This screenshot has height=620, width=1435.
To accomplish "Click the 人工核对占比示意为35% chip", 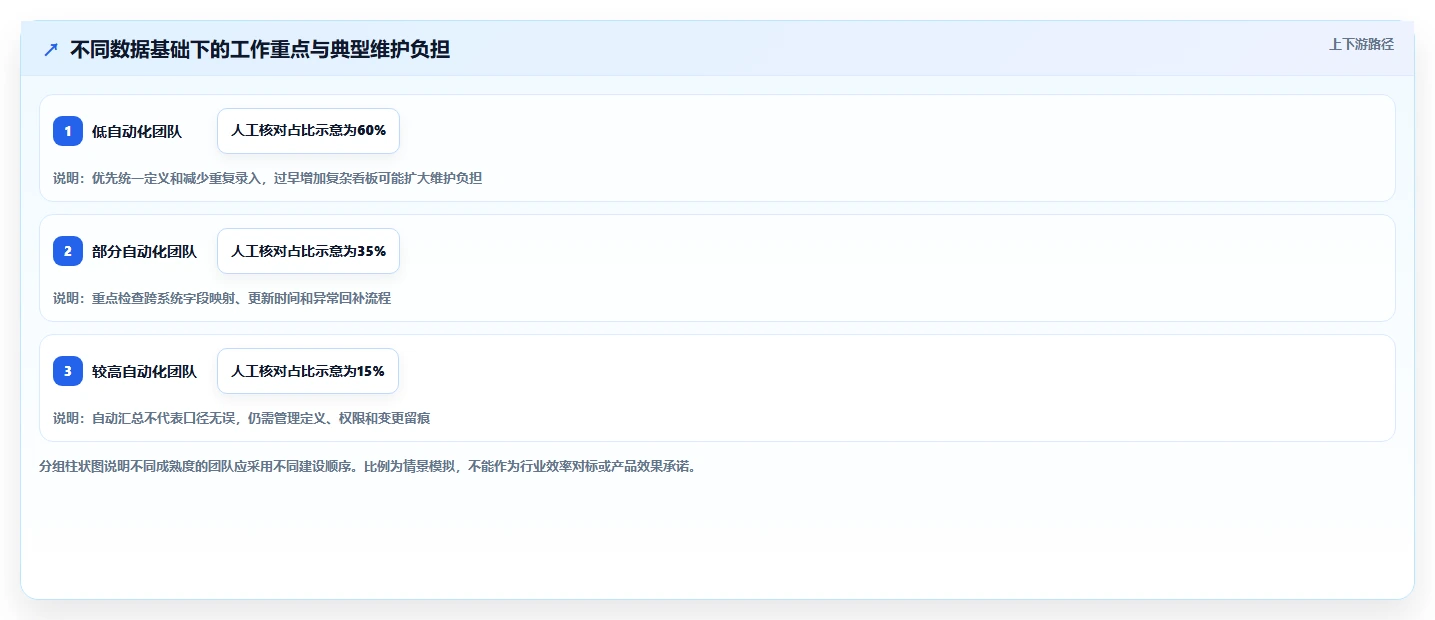I will click(x=308, y=251).
